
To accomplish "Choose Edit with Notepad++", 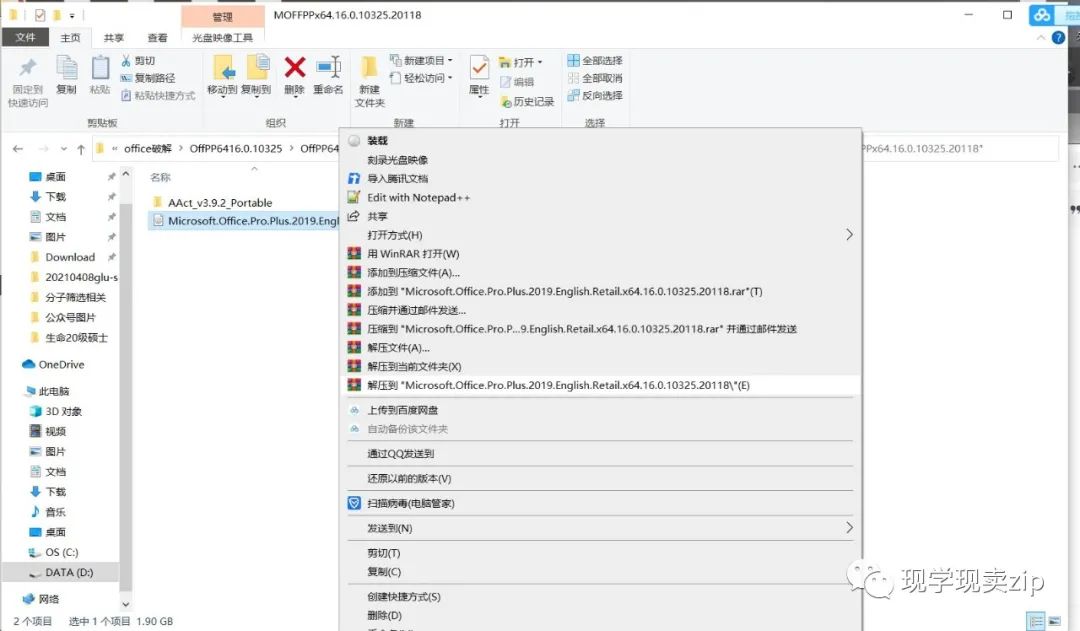I will [x=599, y=198].
